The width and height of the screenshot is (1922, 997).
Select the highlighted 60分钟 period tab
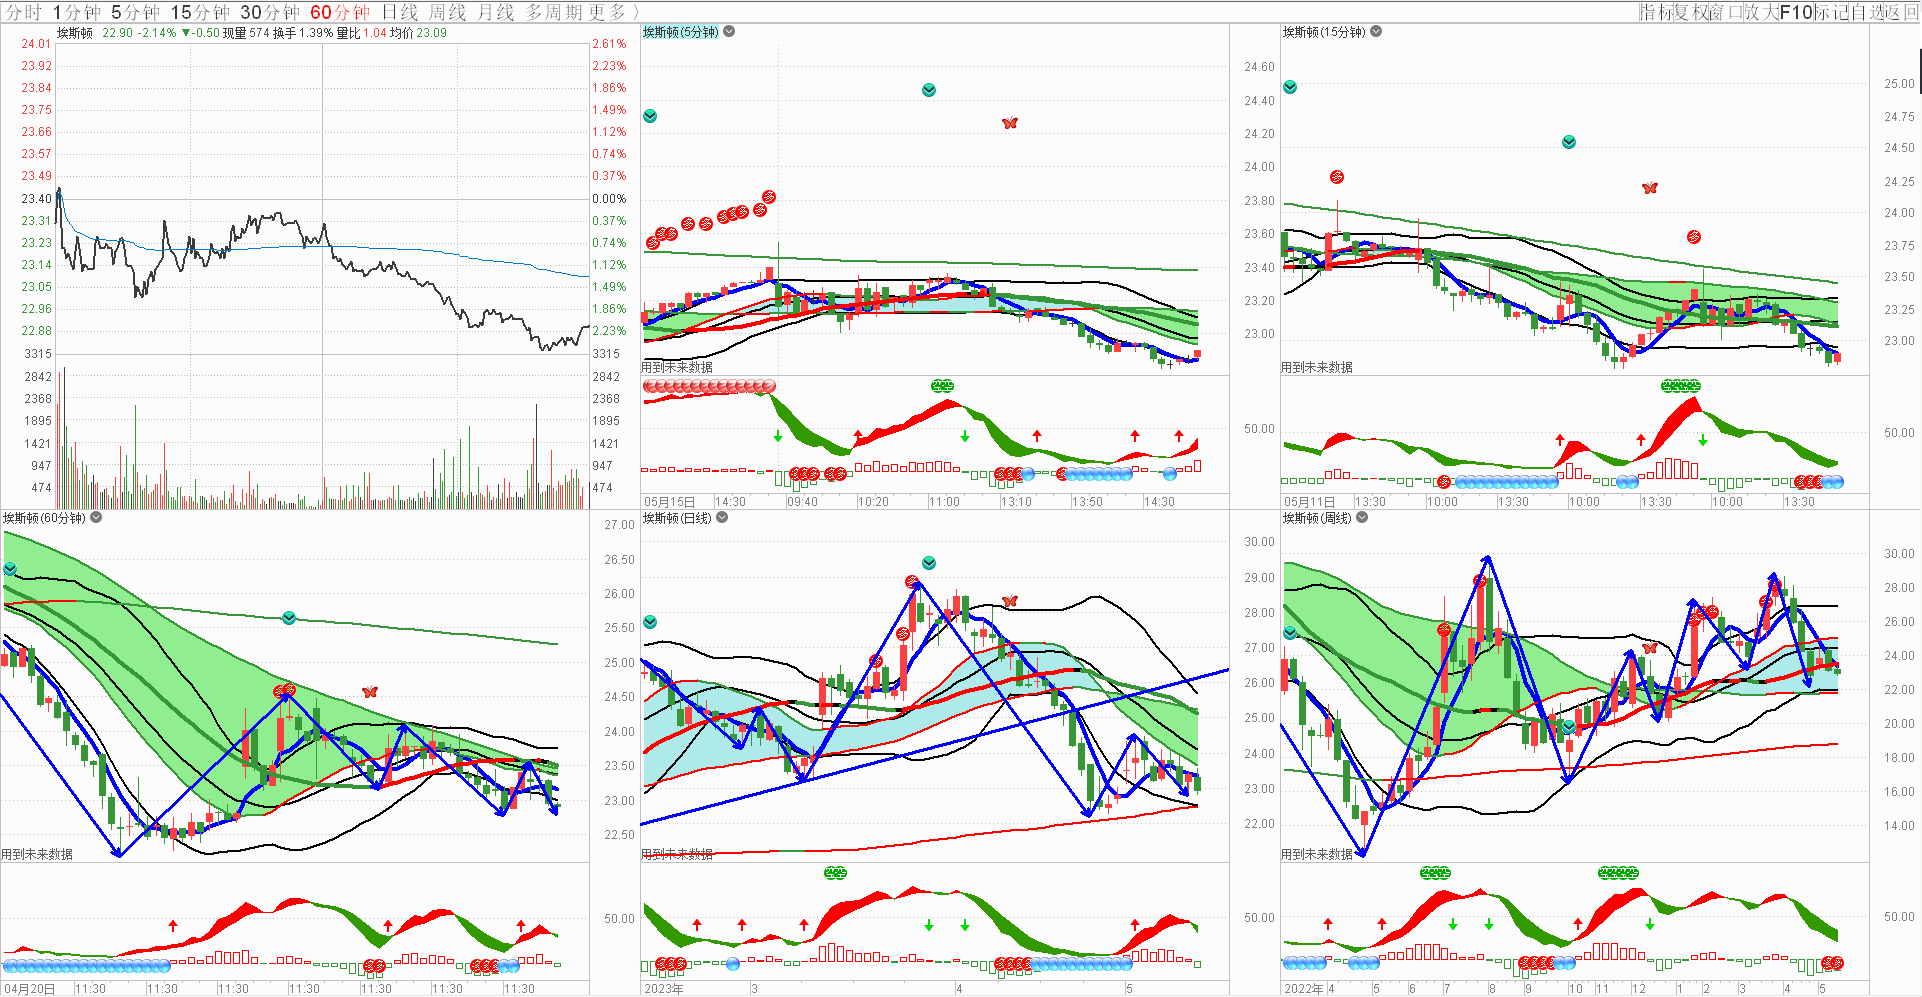click(339, 12)
